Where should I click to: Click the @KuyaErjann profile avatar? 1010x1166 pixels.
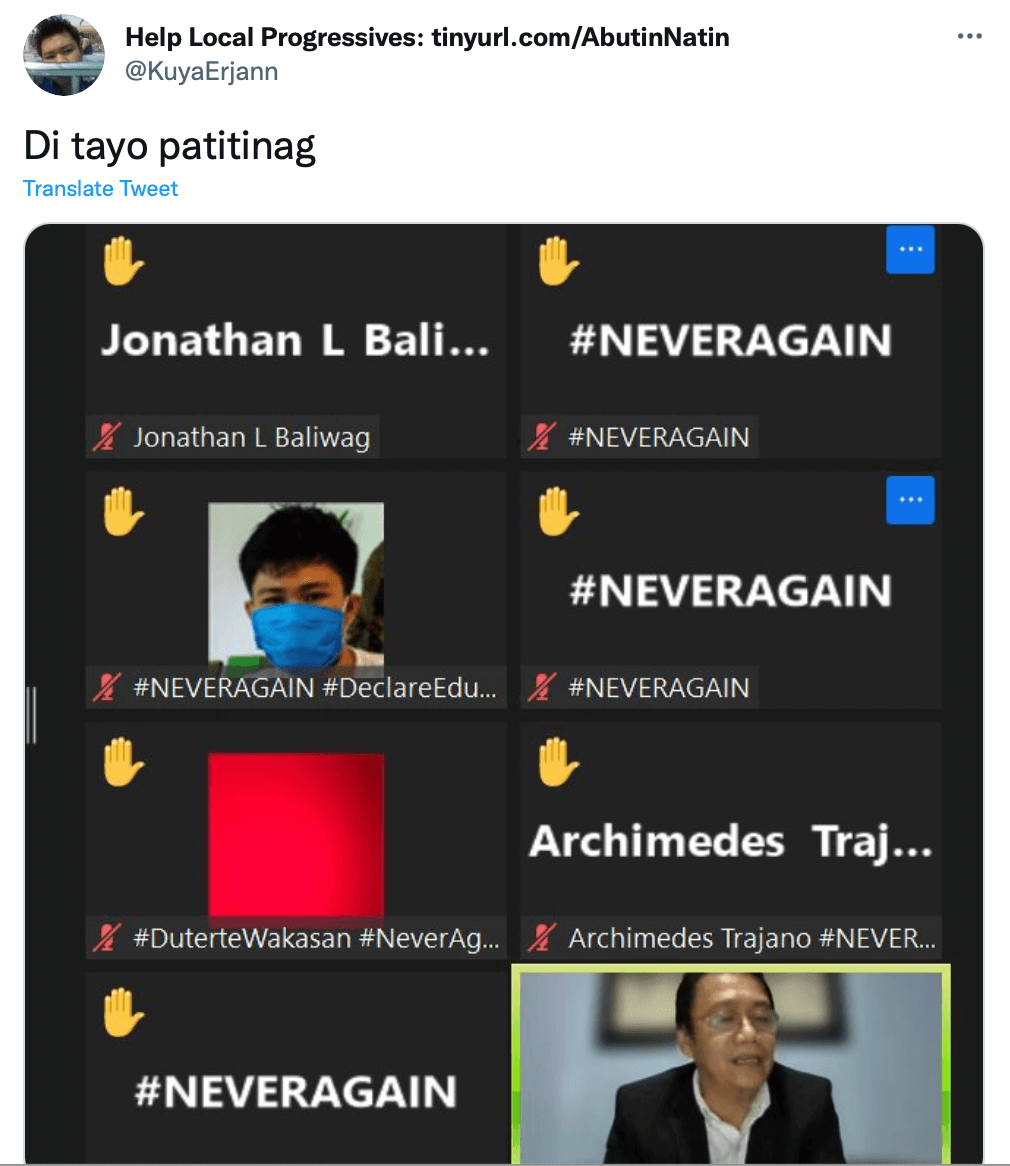(63, 54)
